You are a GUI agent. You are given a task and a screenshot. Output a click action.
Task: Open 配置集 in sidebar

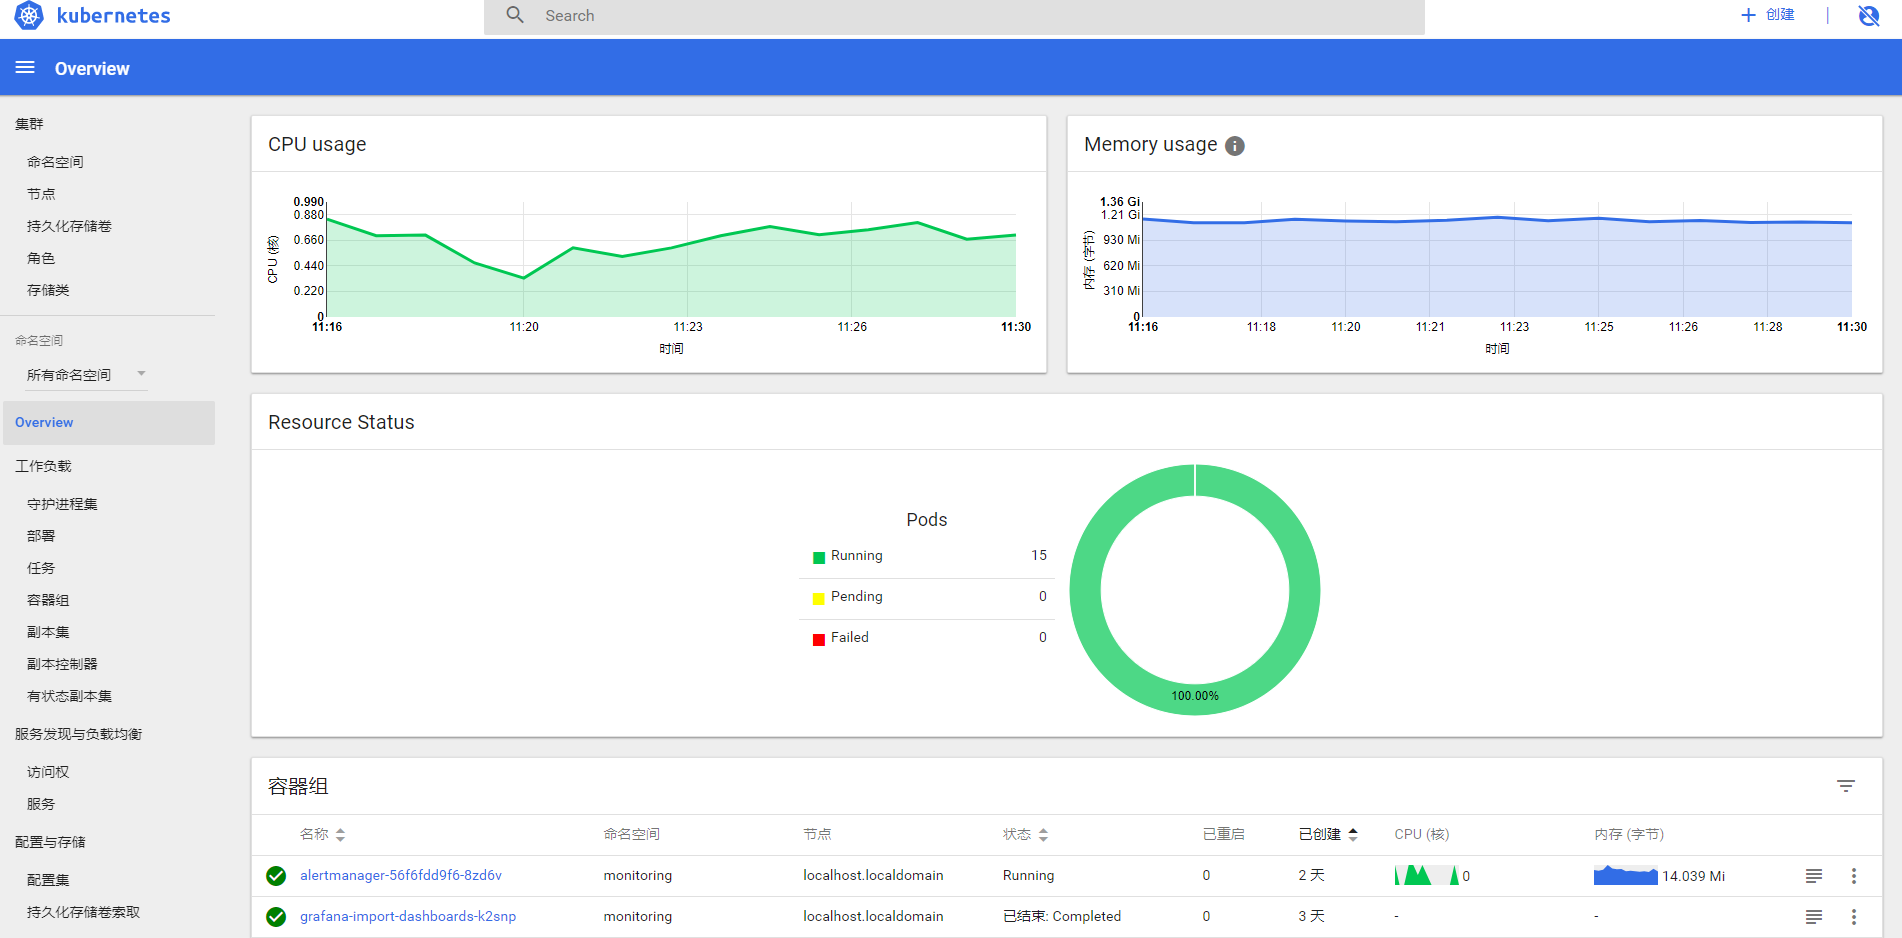click(48, 880)
